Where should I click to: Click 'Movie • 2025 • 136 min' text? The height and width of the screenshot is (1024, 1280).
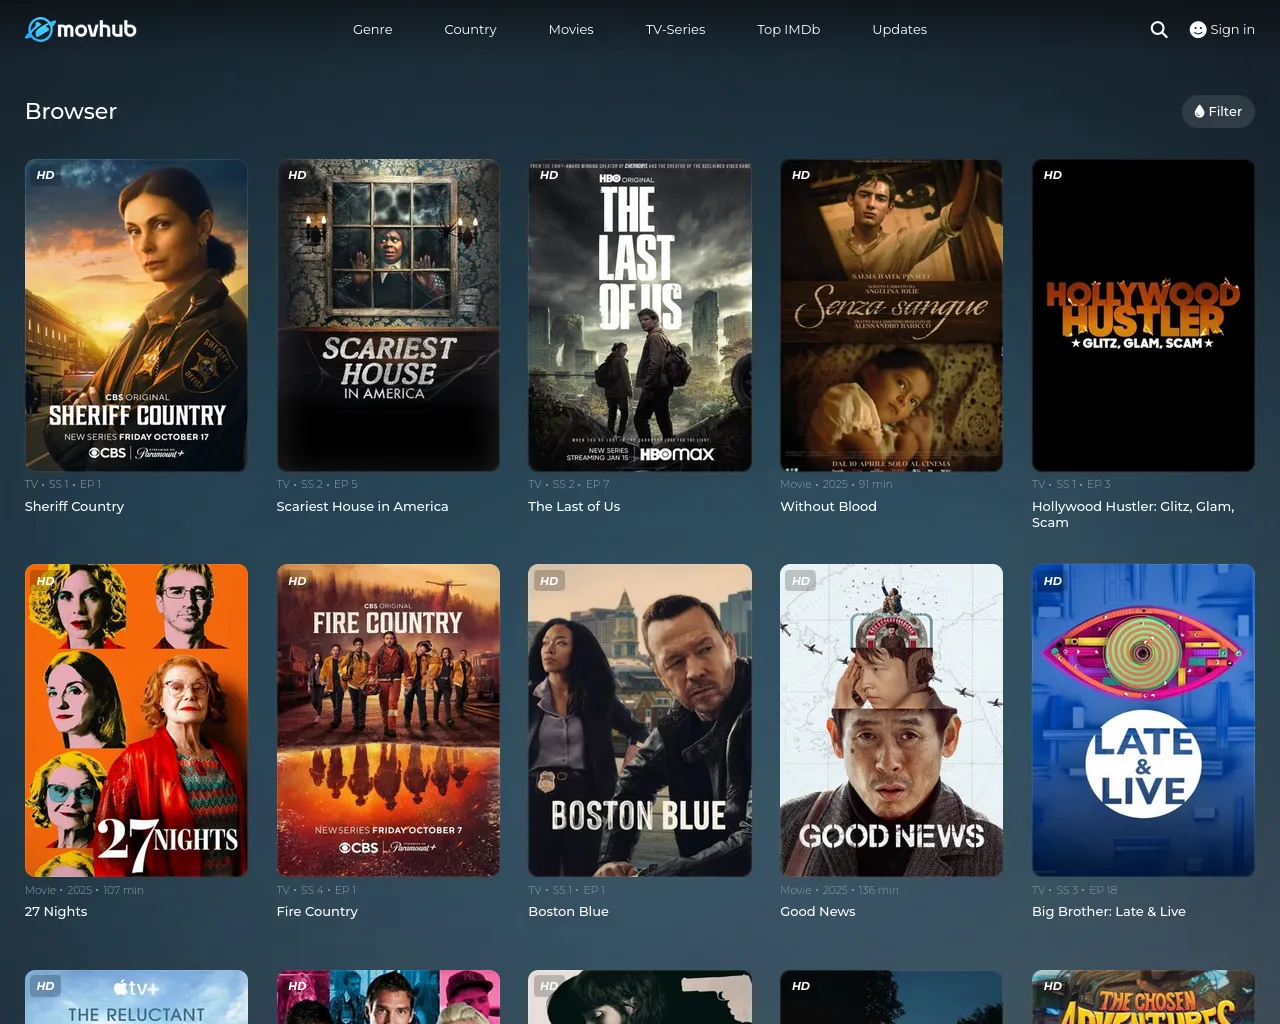tap(839, 890)
